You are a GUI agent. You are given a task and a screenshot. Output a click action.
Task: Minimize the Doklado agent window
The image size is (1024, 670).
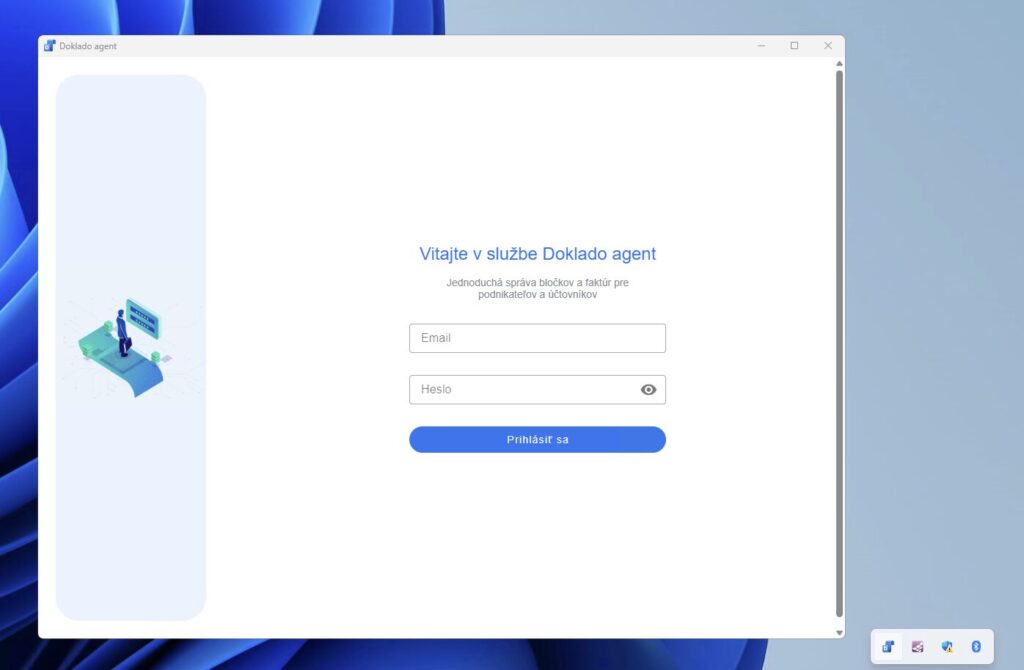click(x=761, y=46)
